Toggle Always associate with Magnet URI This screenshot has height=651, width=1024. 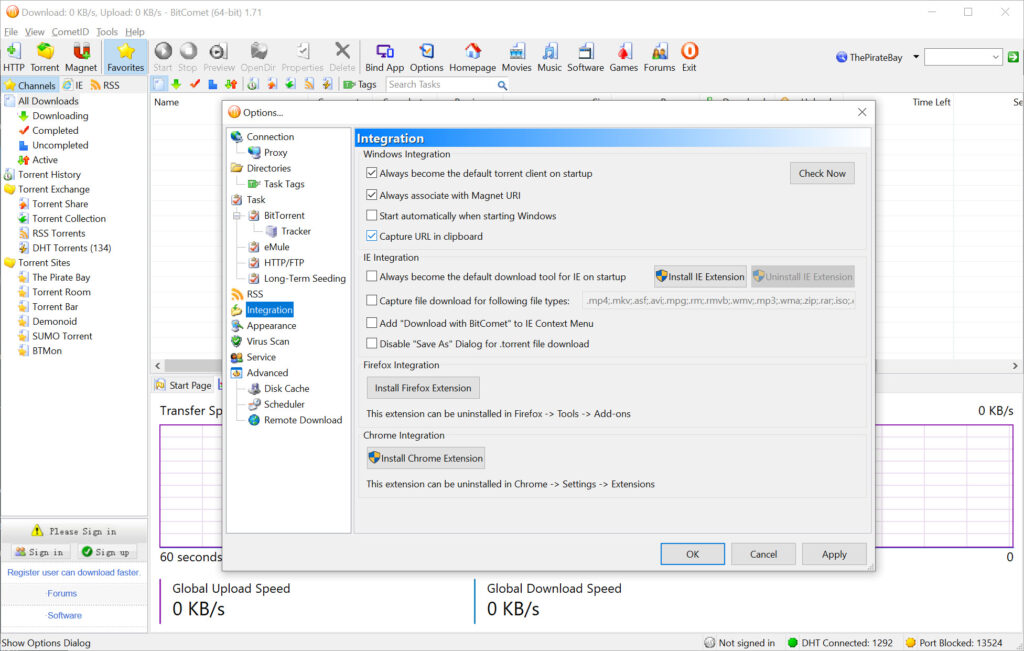coord(372,195)
